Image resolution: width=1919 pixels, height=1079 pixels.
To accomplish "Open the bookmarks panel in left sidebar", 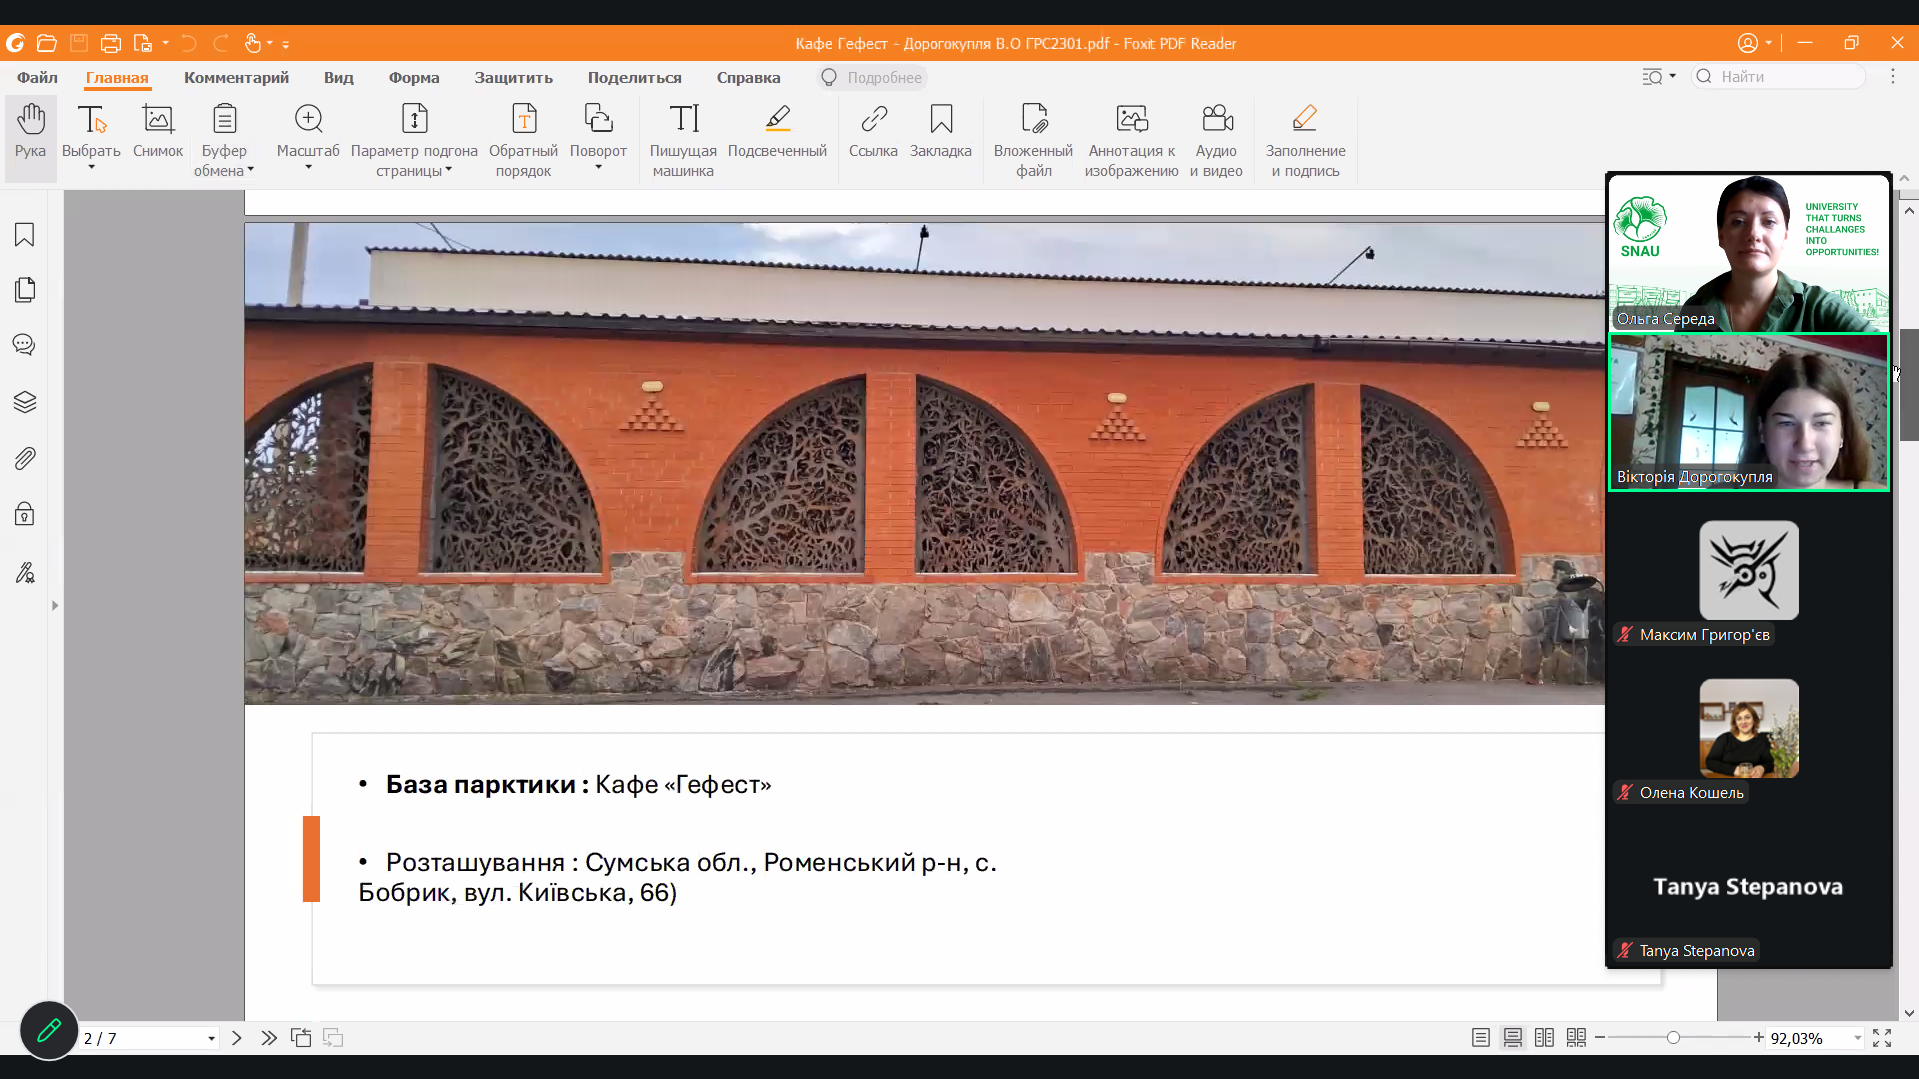I will click(25, 235).
